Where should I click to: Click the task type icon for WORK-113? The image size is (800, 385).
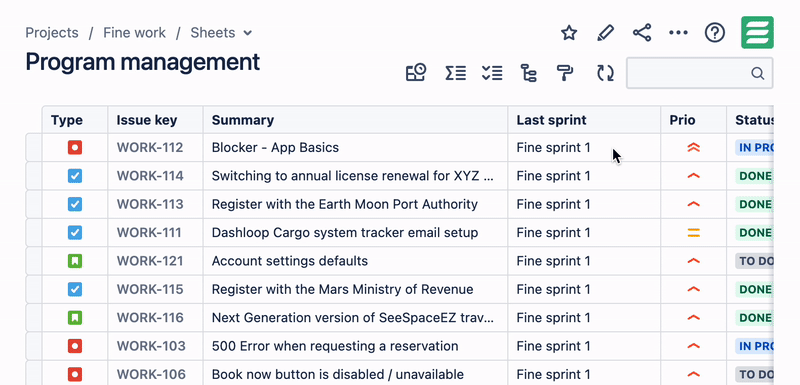coord(75,204)
